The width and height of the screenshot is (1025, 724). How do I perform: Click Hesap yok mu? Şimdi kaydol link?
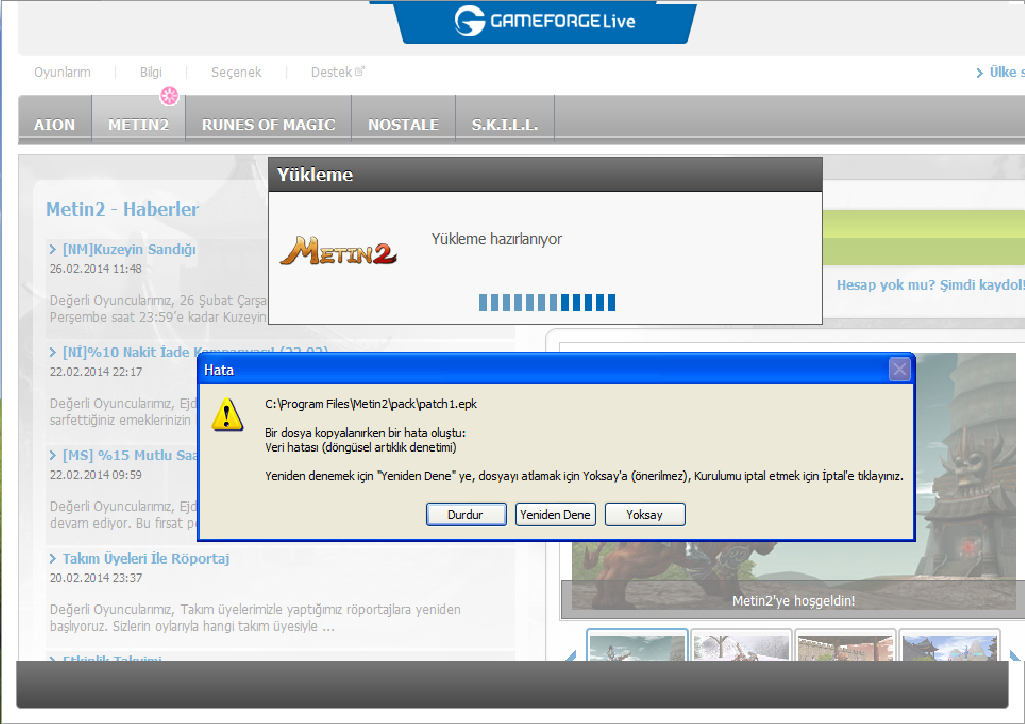[931, 285]
